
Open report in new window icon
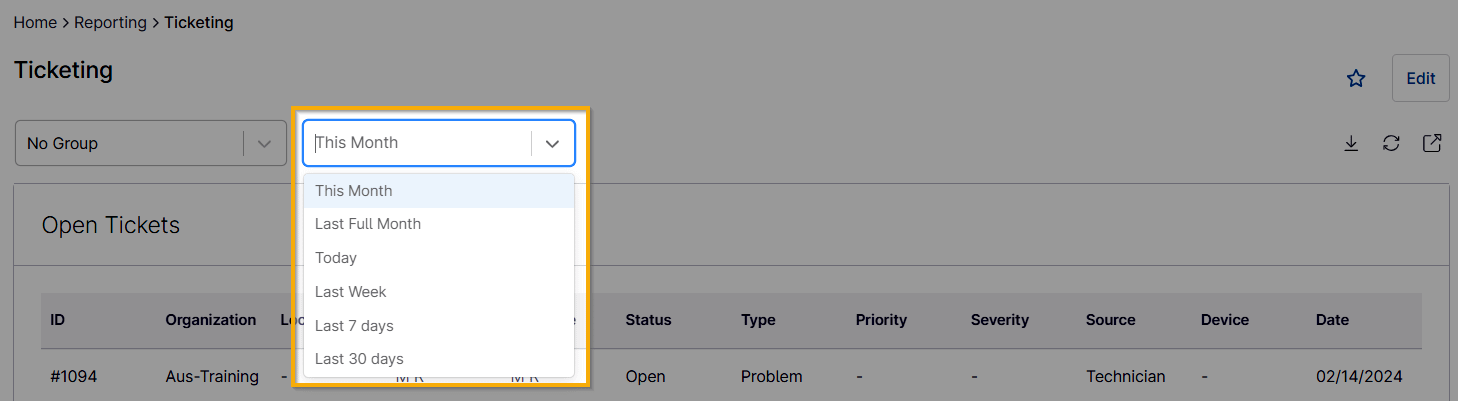pos(1432,144)
